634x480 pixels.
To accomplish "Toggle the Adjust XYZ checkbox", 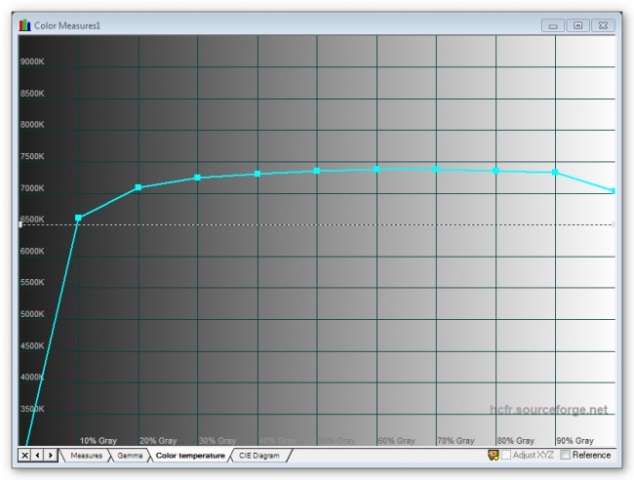I will (506, 455).
